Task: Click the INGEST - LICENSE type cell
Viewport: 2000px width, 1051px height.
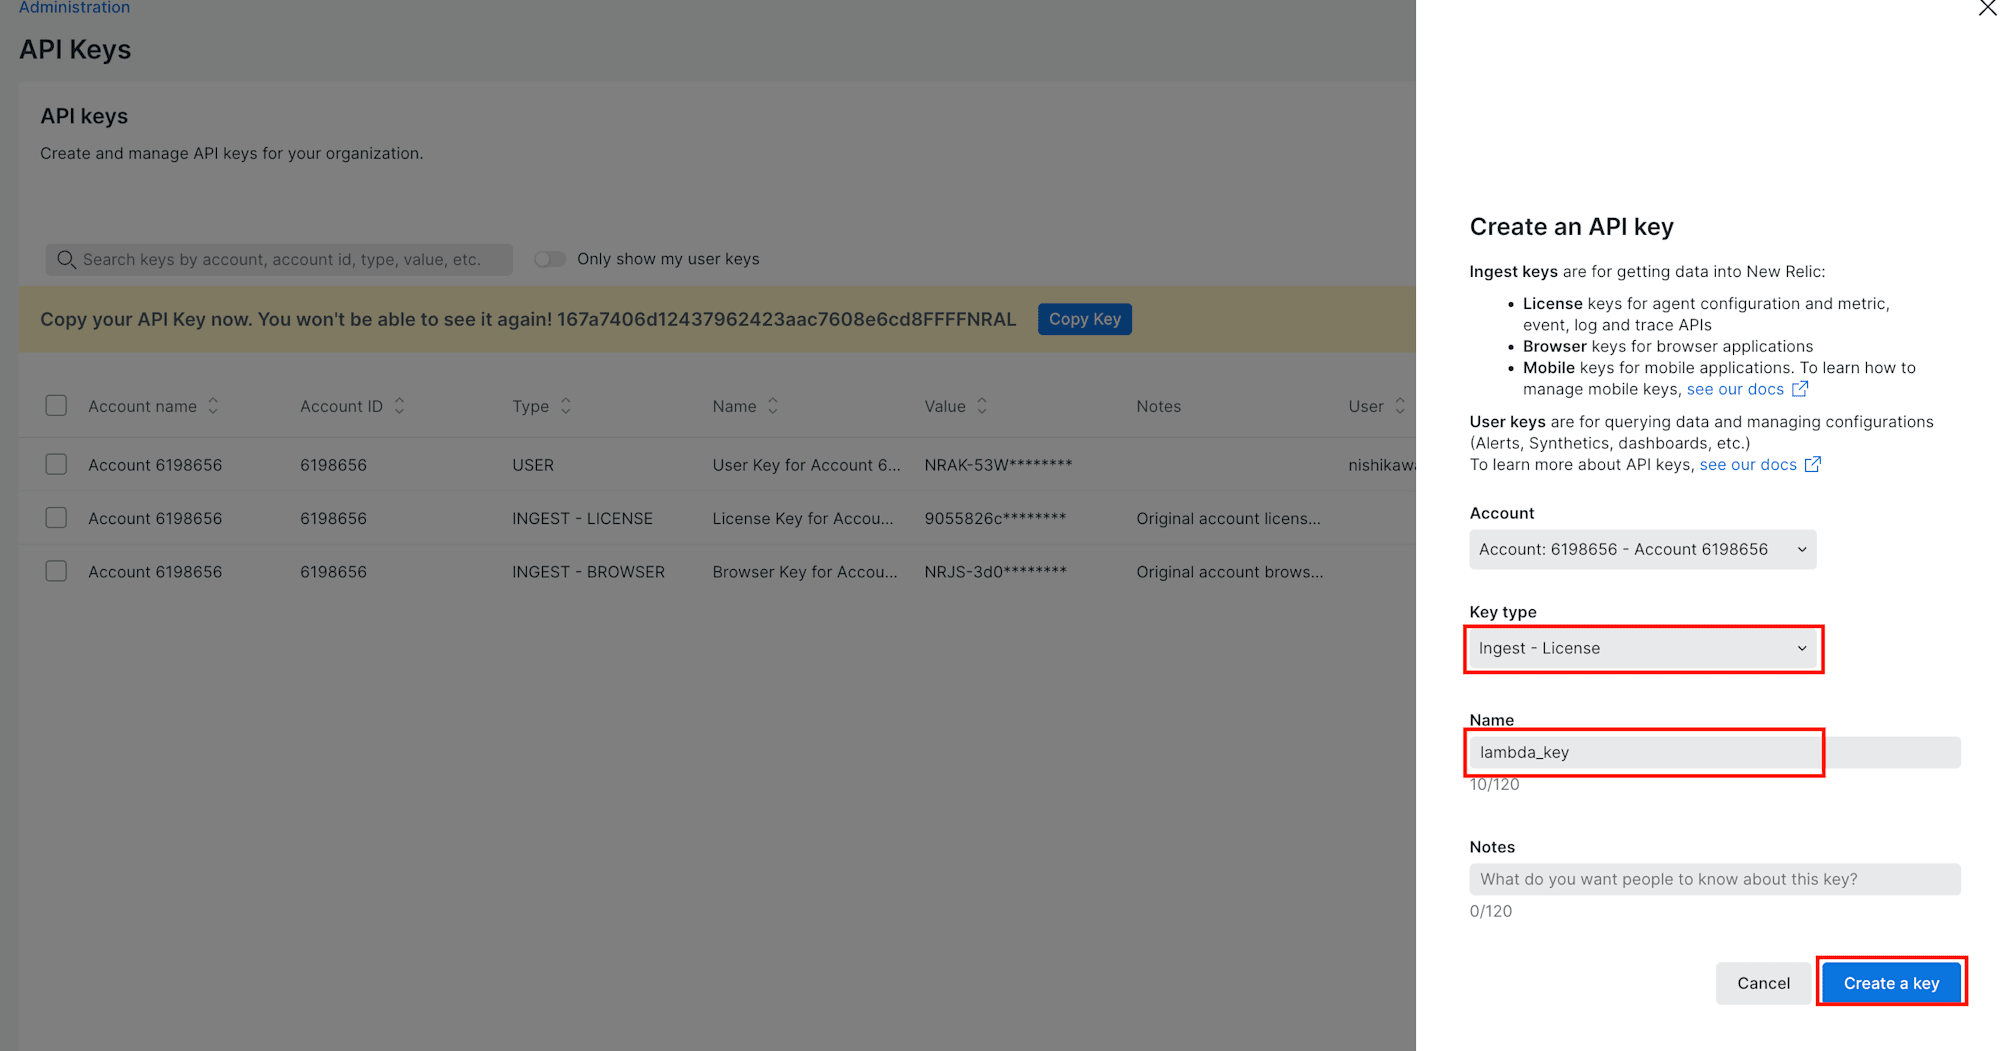Action: pyautogui.click(x=582, y=518)
